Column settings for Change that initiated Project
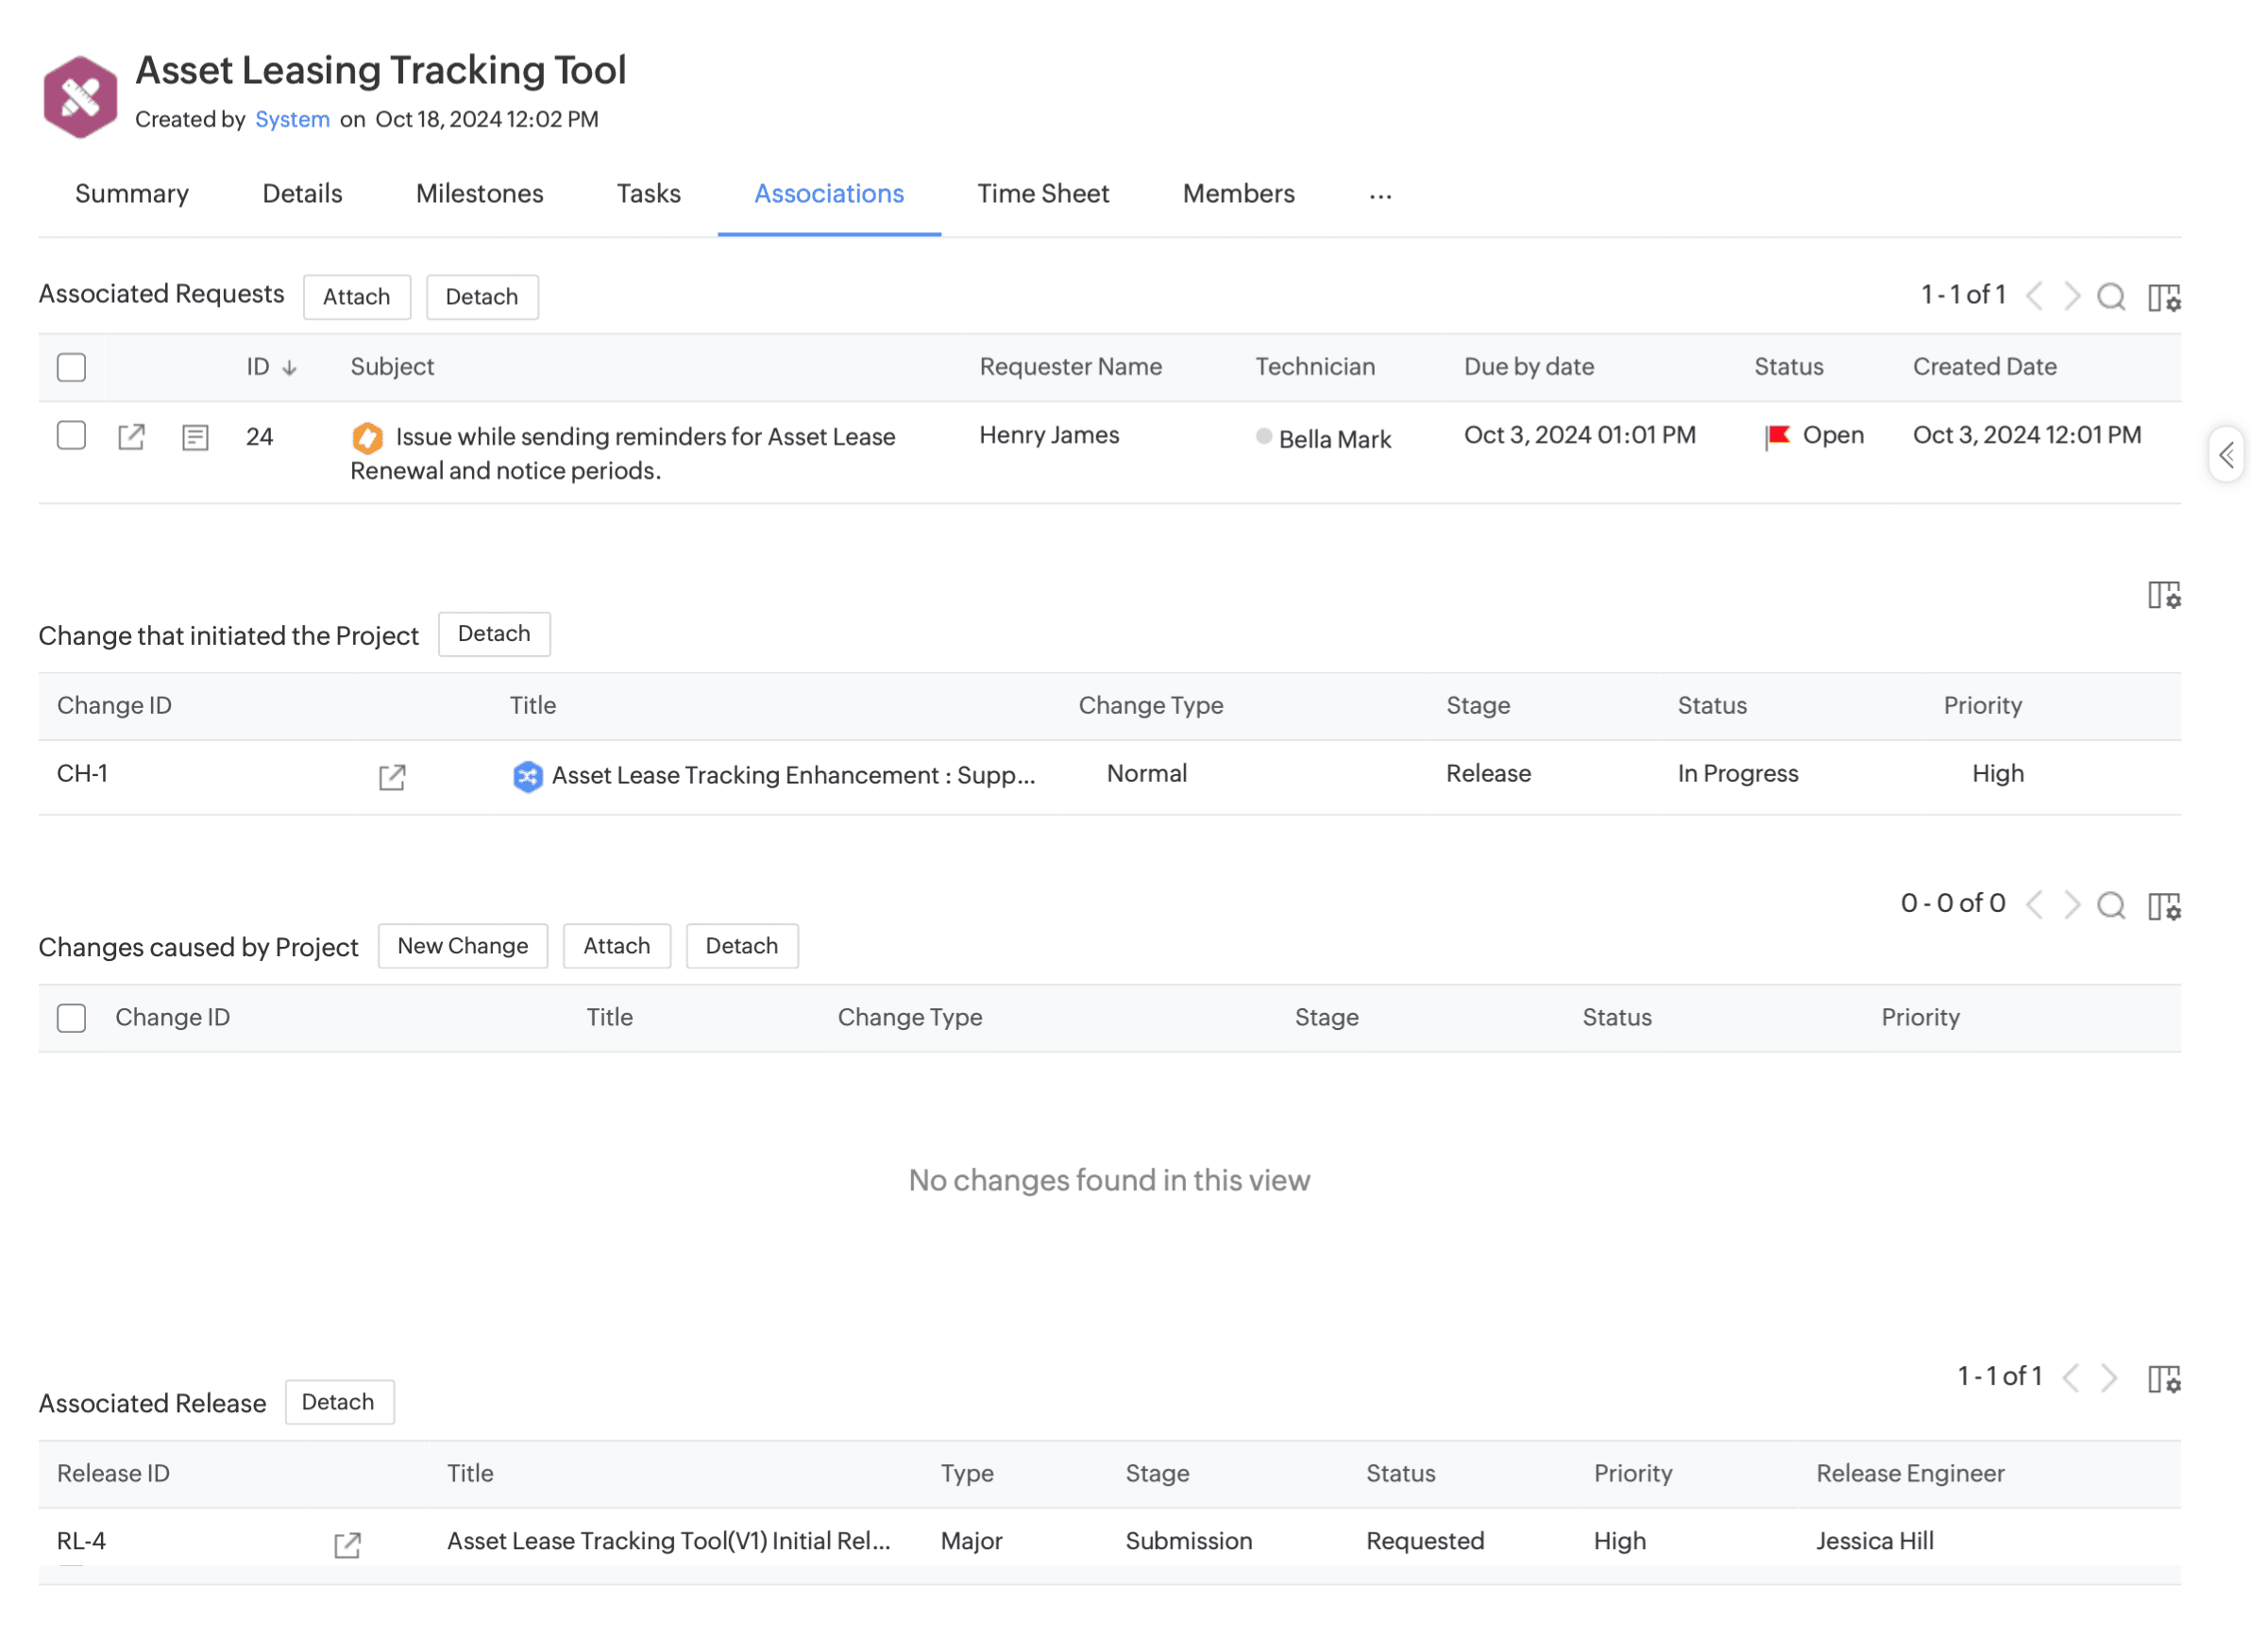Screen dimensions: 2251x1652 tap(2163, 595)
